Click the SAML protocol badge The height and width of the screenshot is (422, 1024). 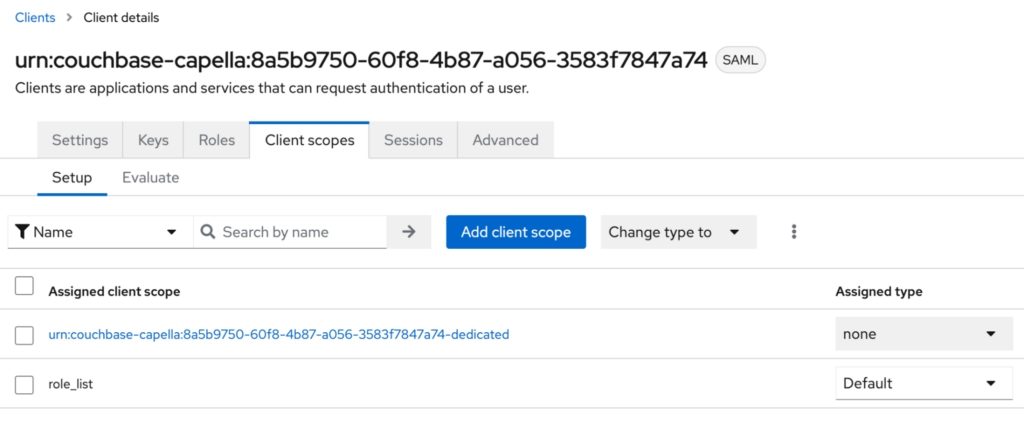741,60
